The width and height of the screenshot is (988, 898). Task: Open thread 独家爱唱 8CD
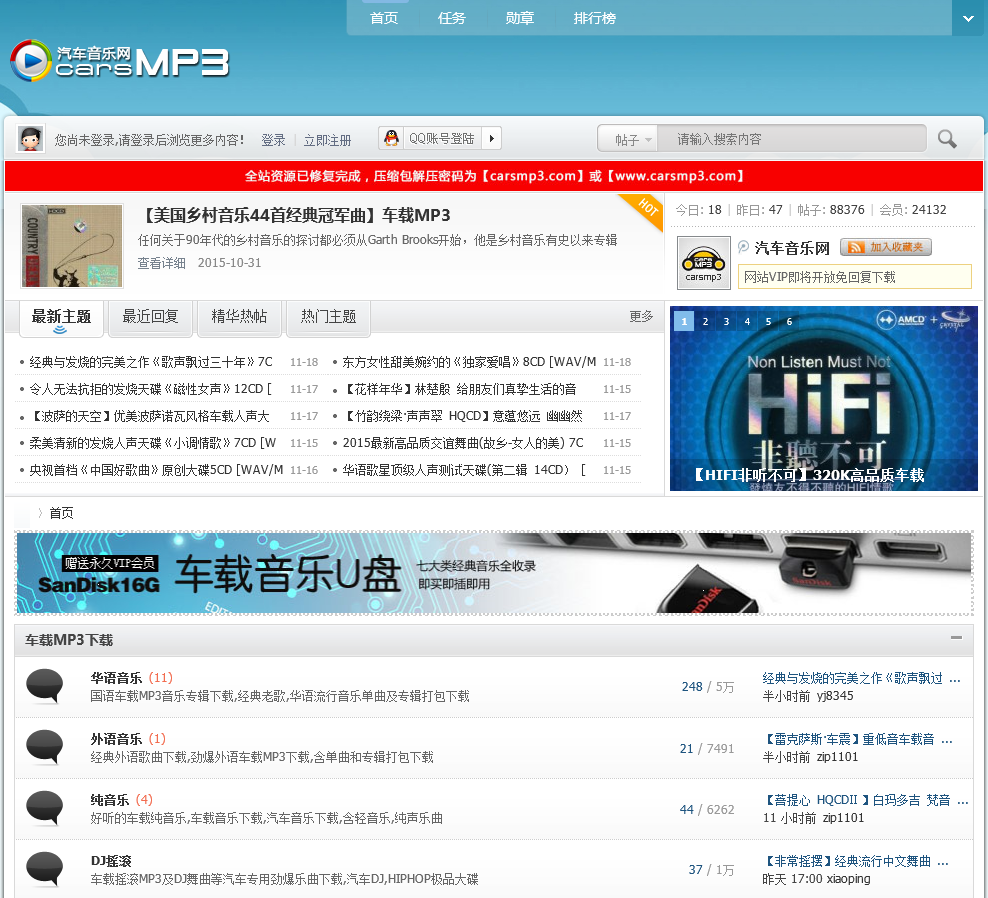pyautogui.click(x=469, y=362)
